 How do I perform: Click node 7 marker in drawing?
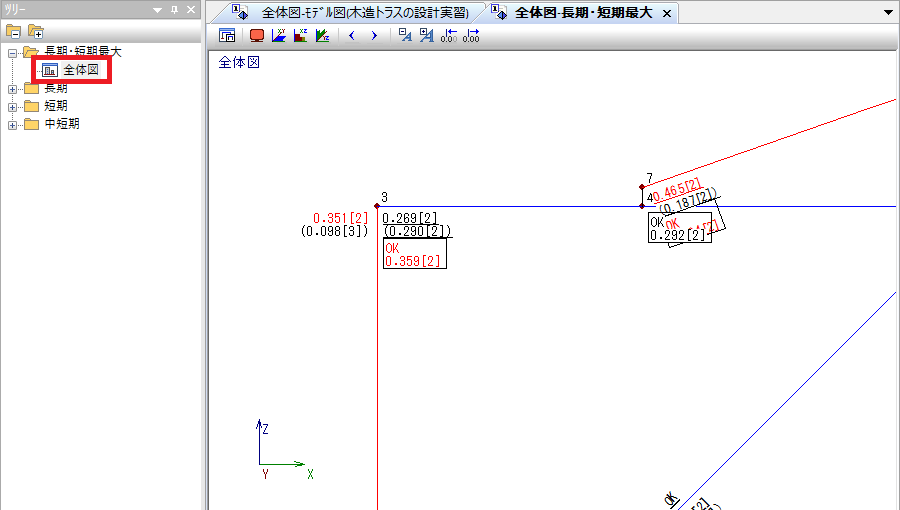coord(642,187)
